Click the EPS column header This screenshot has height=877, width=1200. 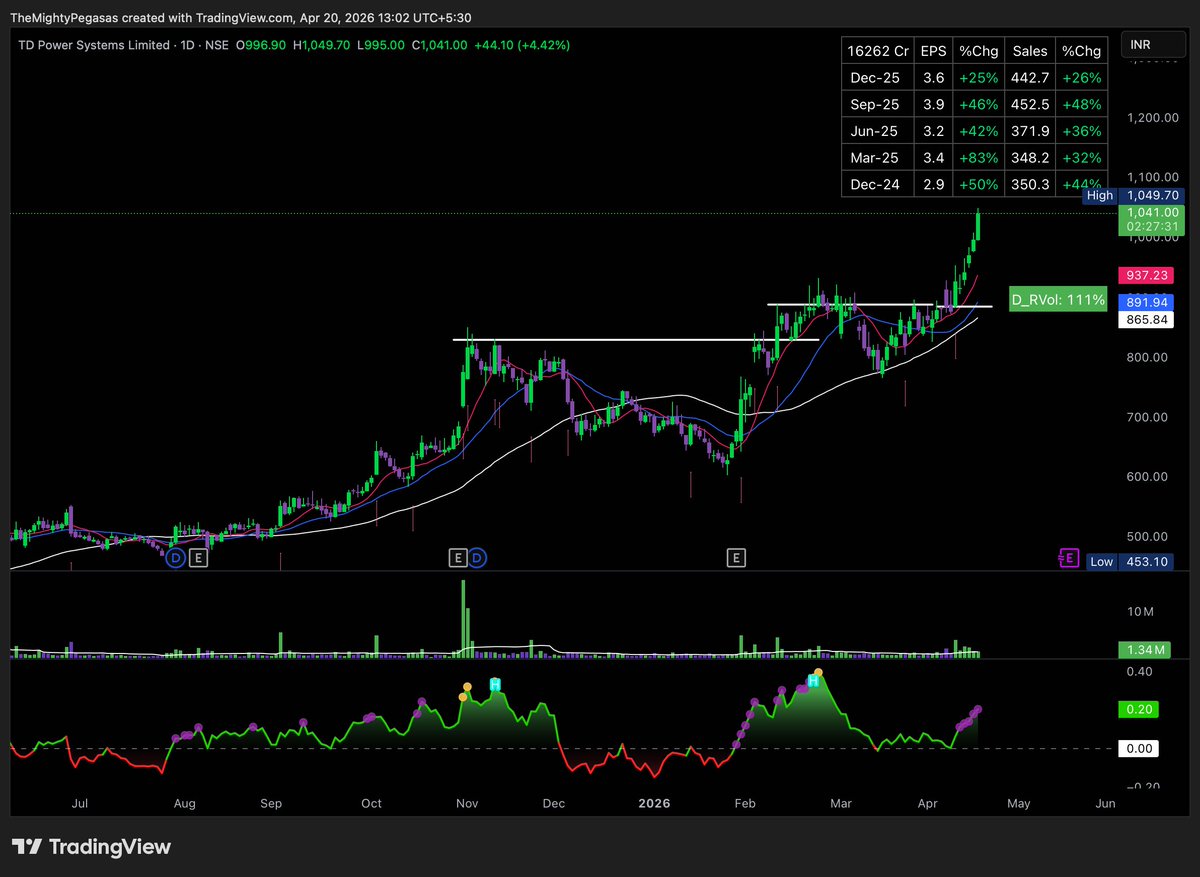click(932, 51)
